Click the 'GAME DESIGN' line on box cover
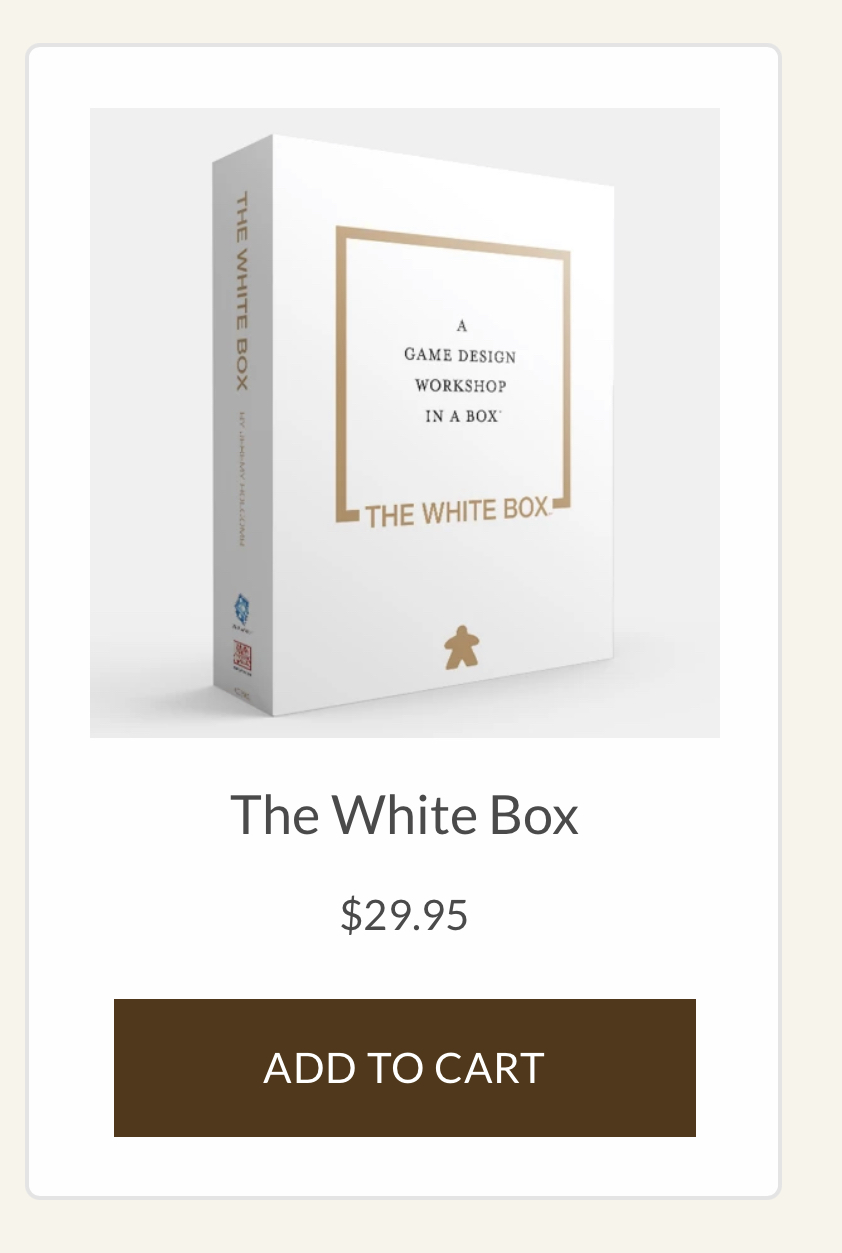842x1253 pixels. click(460, 355)
